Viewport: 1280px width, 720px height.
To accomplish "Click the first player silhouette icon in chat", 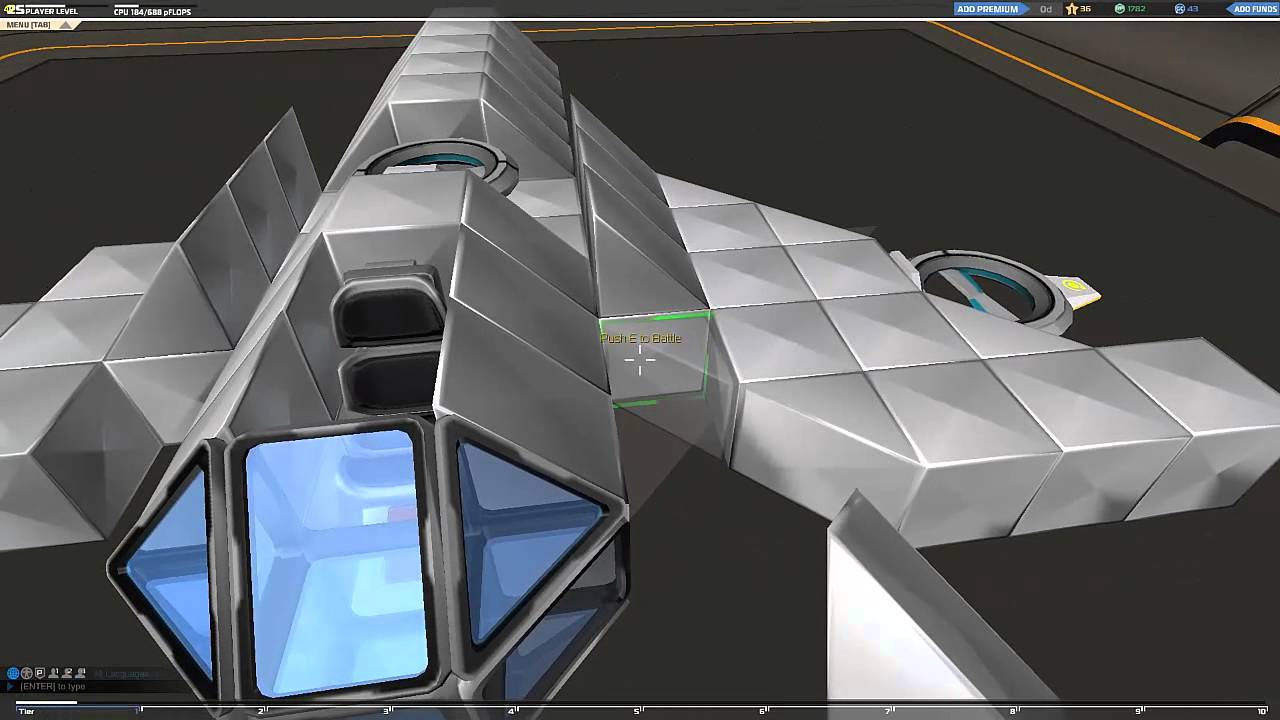I will [53, 673].
